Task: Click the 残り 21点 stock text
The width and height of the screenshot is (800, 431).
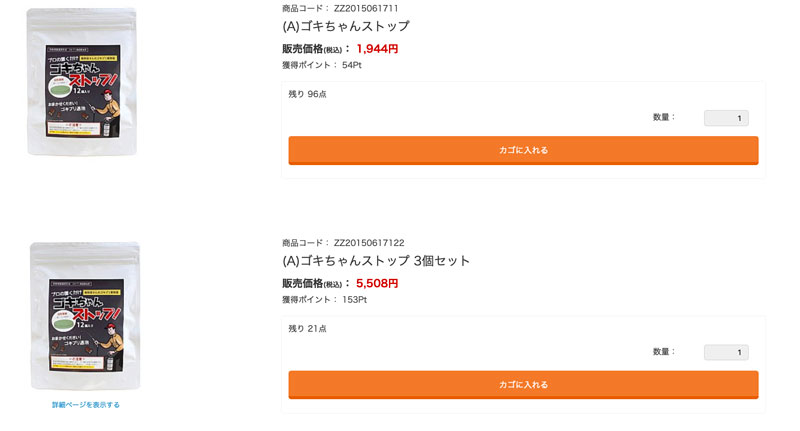Action: [308, 329]
